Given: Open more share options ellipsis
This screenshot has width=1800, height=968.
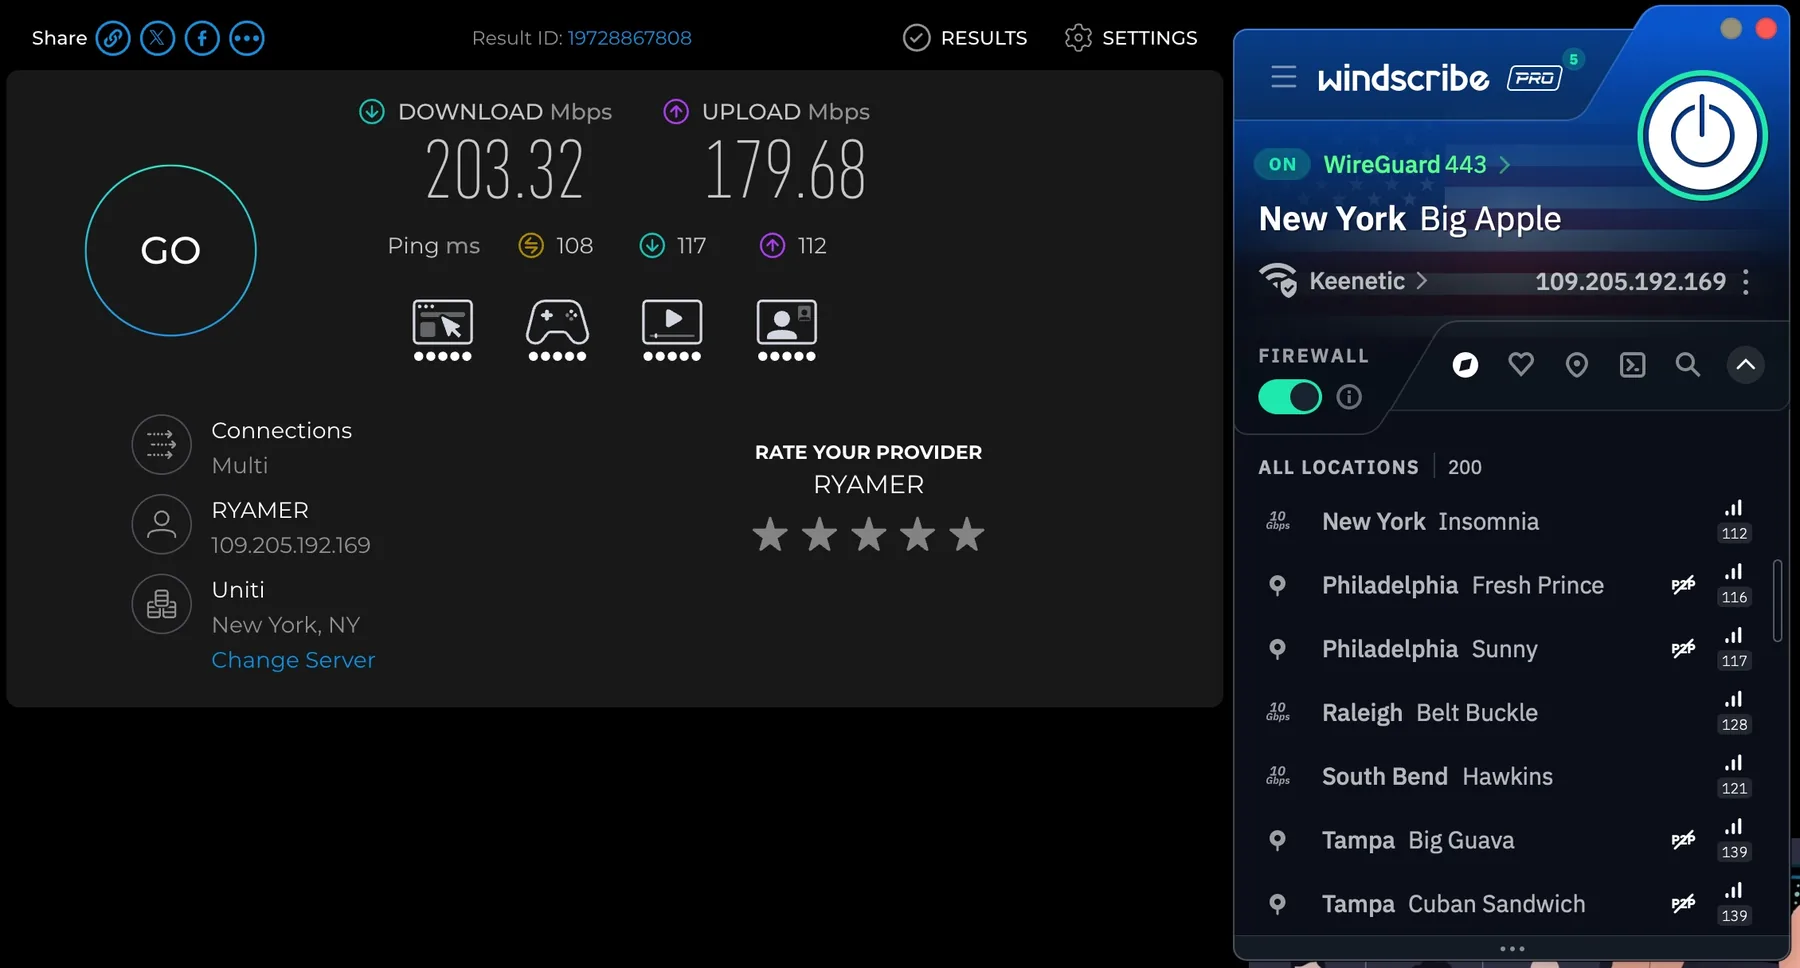Looking at the screenshot, I should click(x=247, y=39).
